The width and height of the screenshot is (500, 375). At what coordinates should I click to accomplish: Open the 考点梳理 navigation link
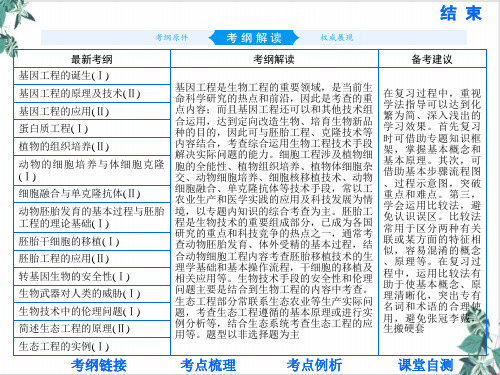tap(208, 365)
